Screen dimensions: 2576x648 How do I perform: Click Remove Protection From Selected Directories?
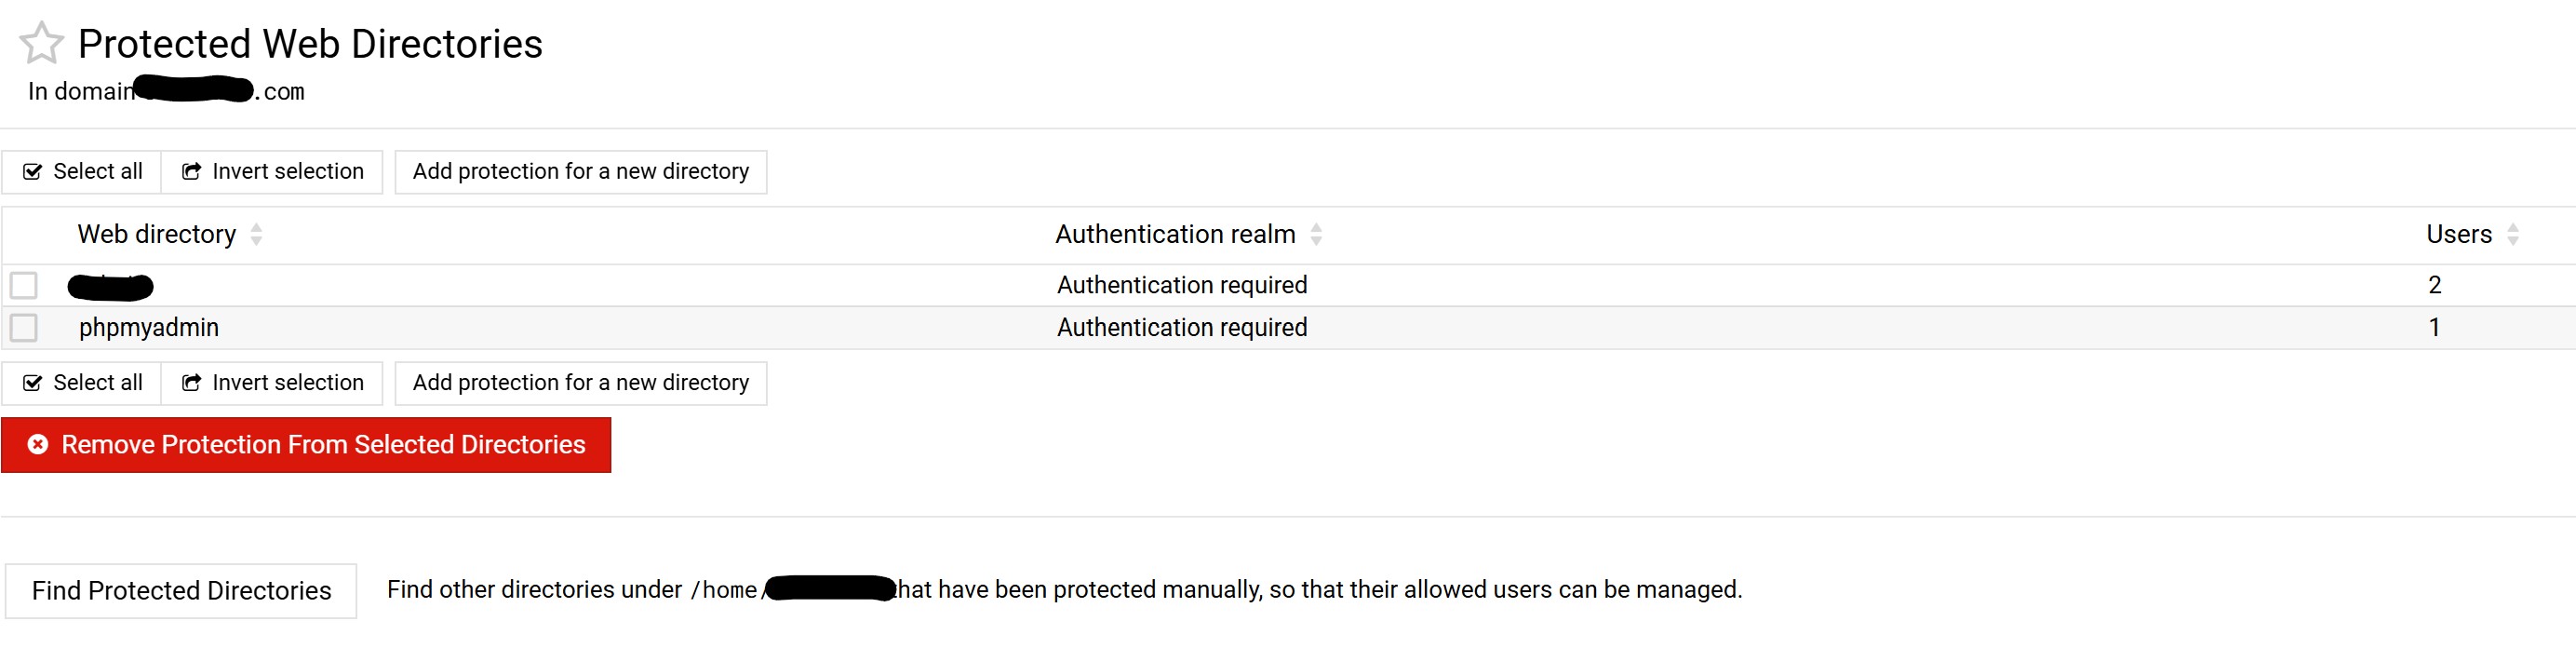click(x=322, y=445)
